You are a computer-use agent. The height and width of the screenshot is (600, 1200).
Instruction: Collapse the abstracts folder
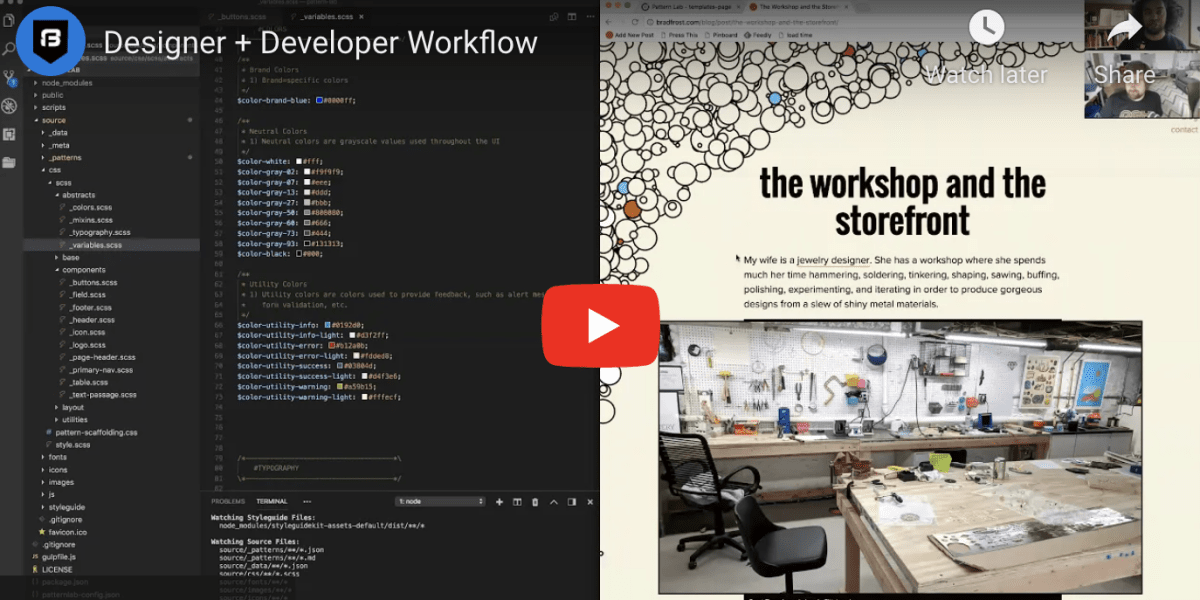[79, 195]
